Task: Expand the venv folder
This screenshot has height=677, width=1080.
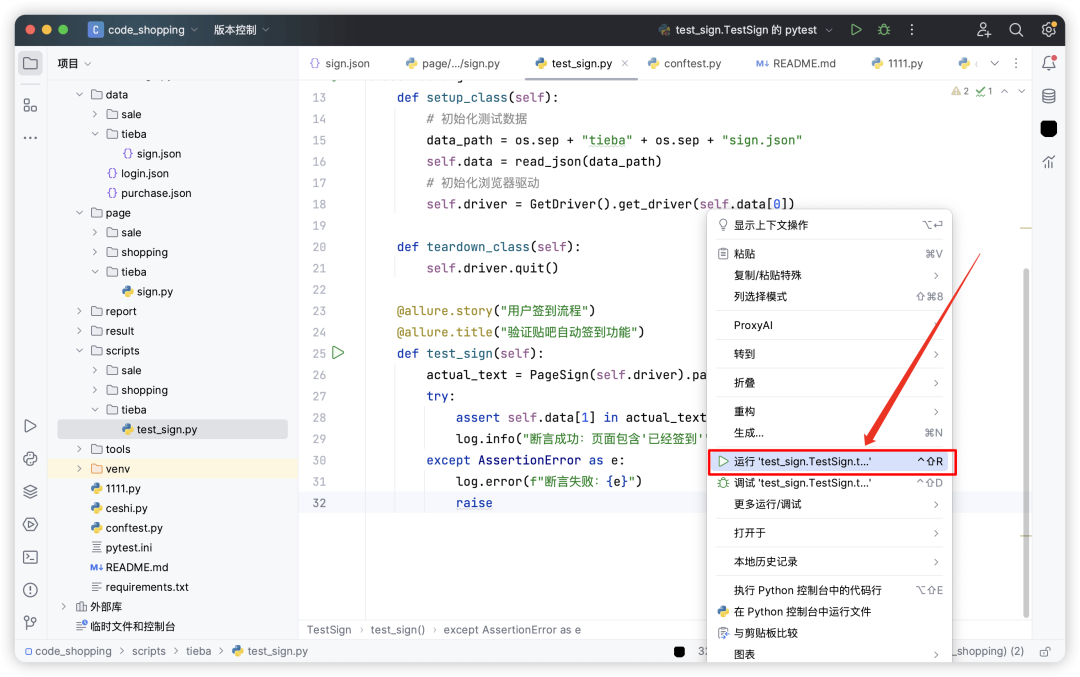Action: click(80, 469)
